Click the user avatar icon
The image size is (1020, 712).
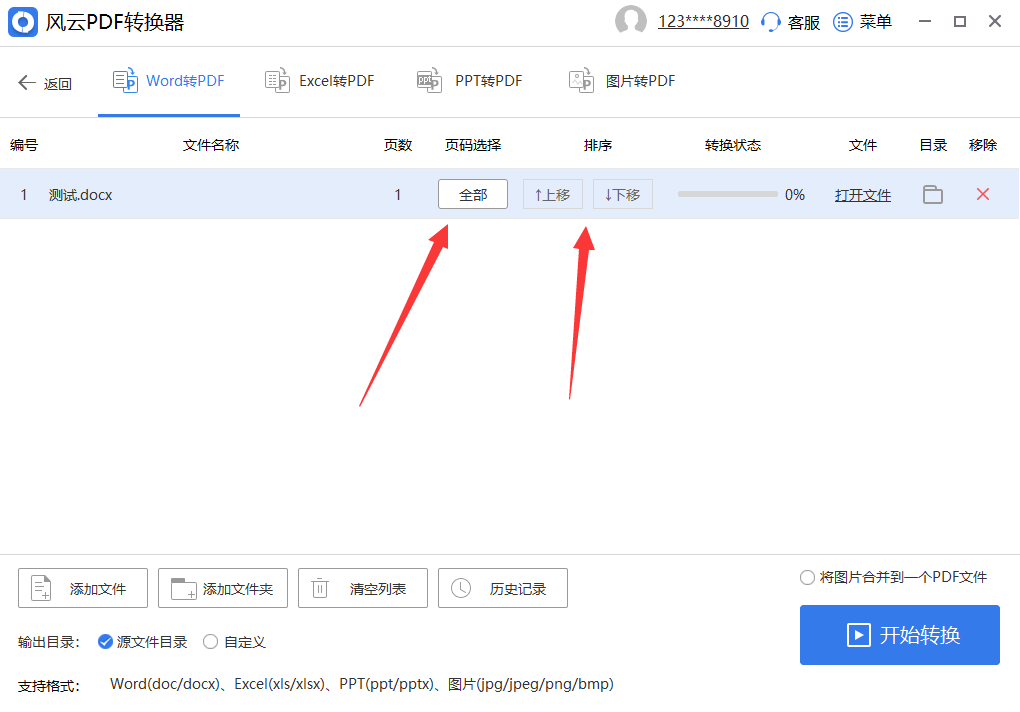point(631,20)
